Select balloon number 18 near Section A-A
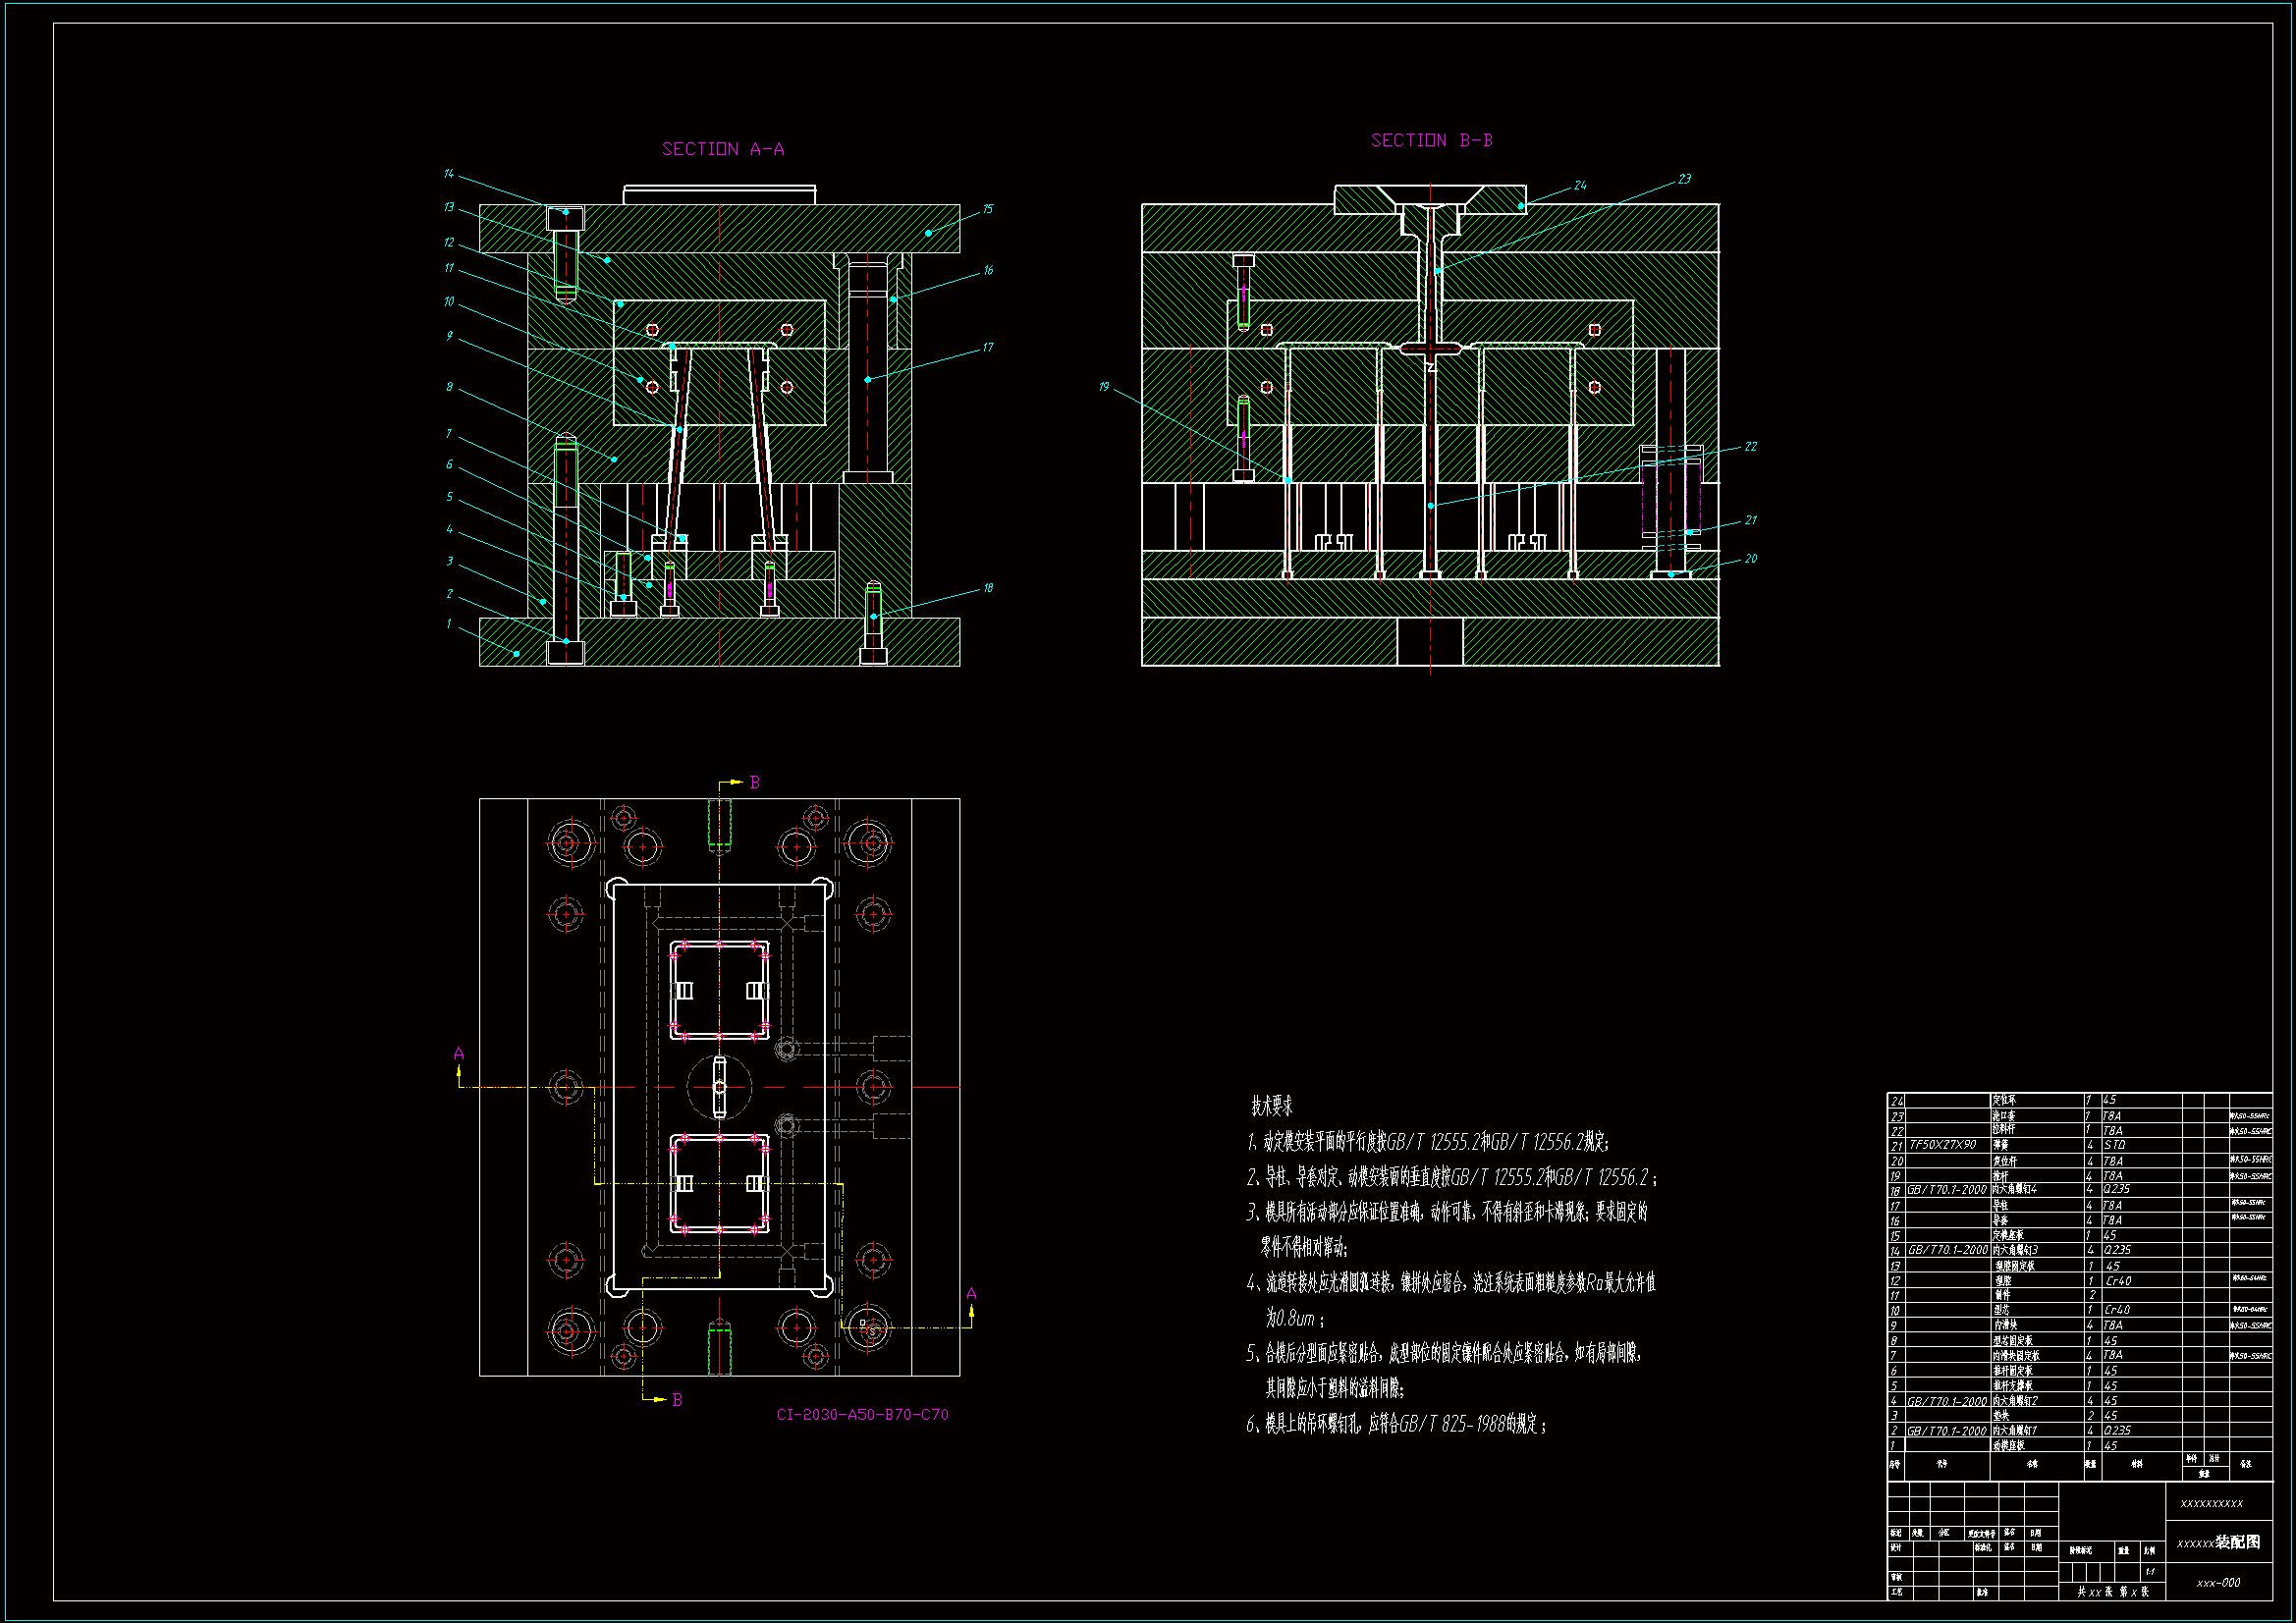 (988, 588)
